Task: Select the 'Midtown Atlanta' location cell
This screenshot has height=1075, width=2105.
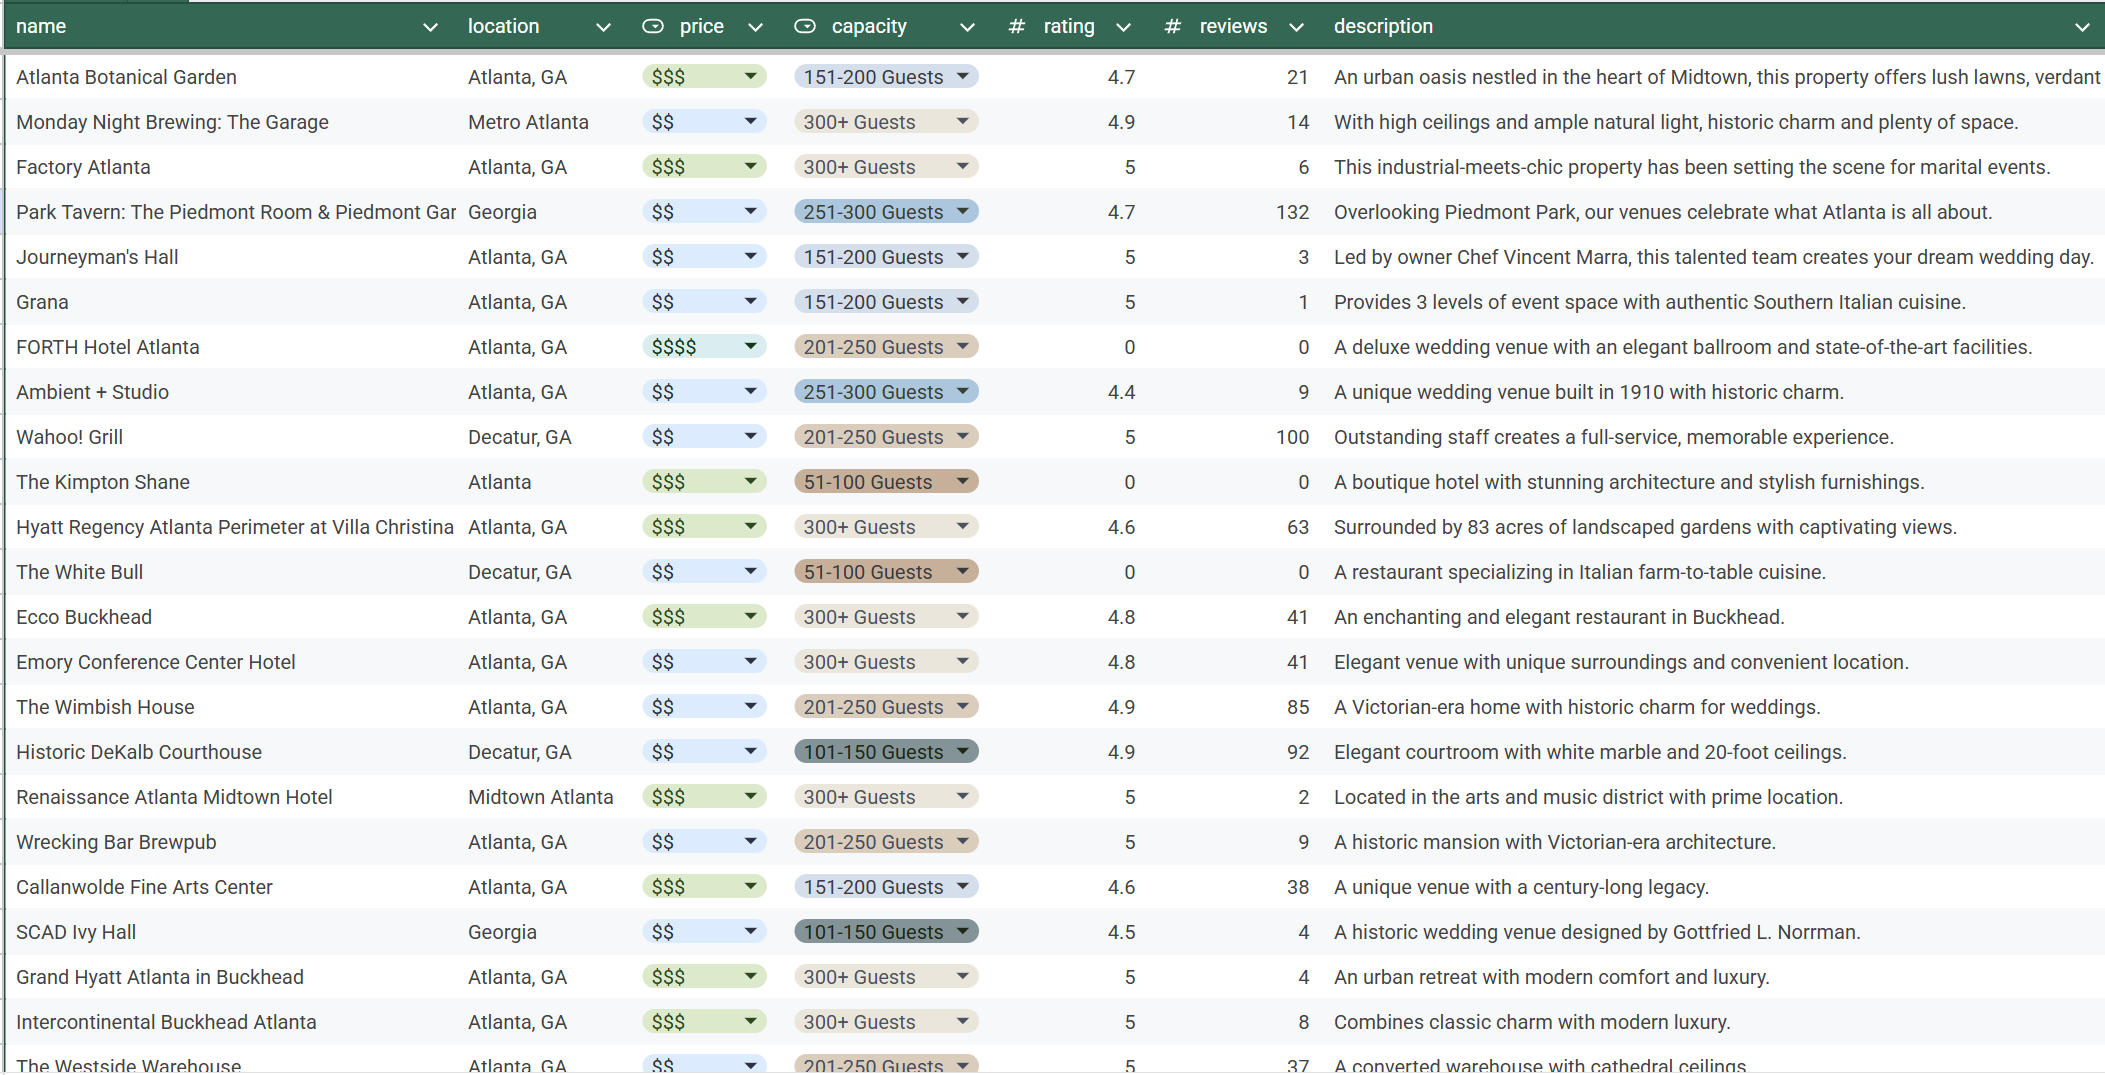Action: coord(545,797)
